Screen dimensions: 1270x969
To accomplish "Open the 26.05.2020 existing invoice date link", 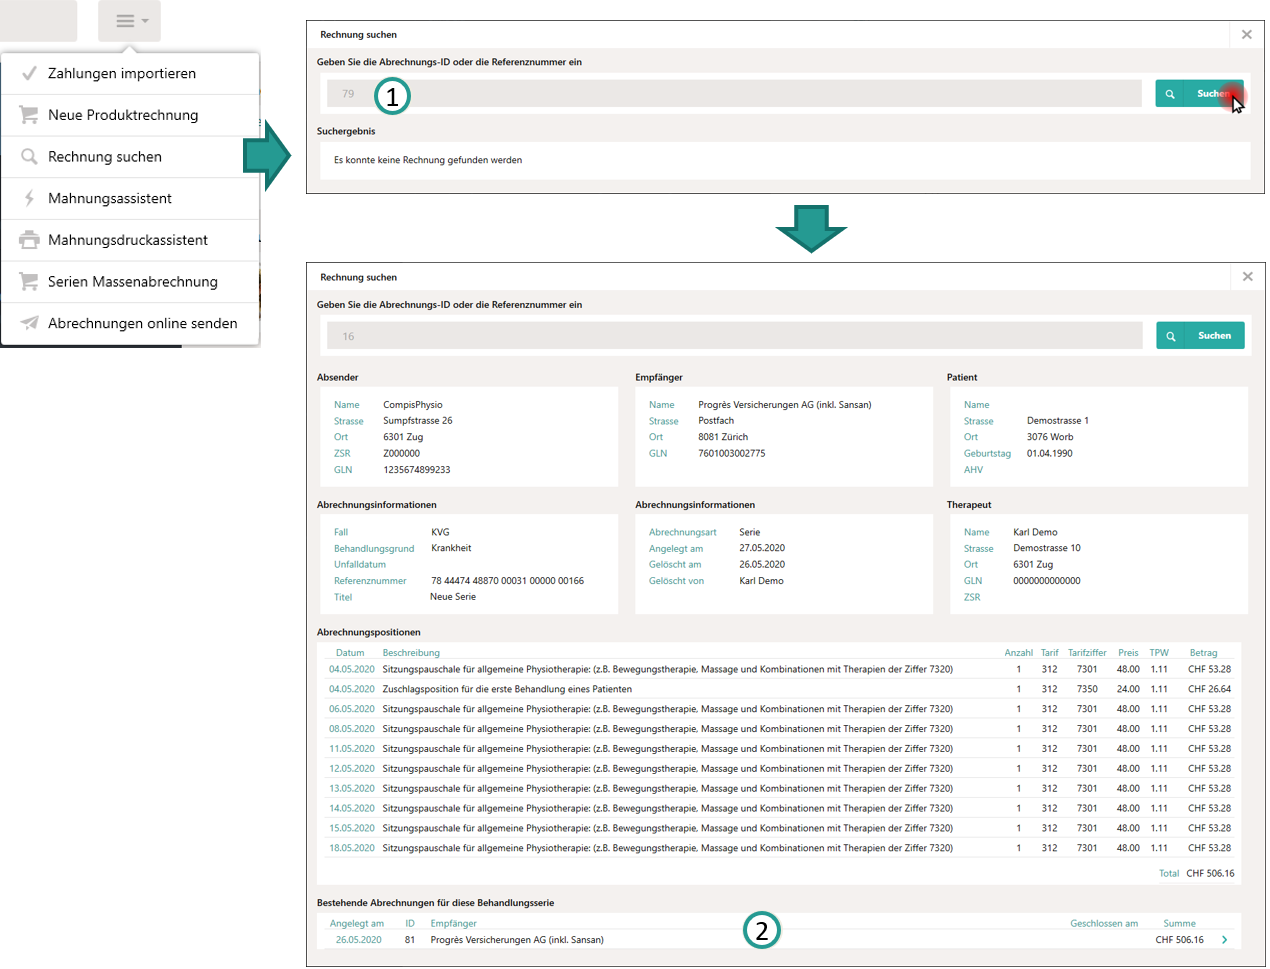I will coord(358,940).
